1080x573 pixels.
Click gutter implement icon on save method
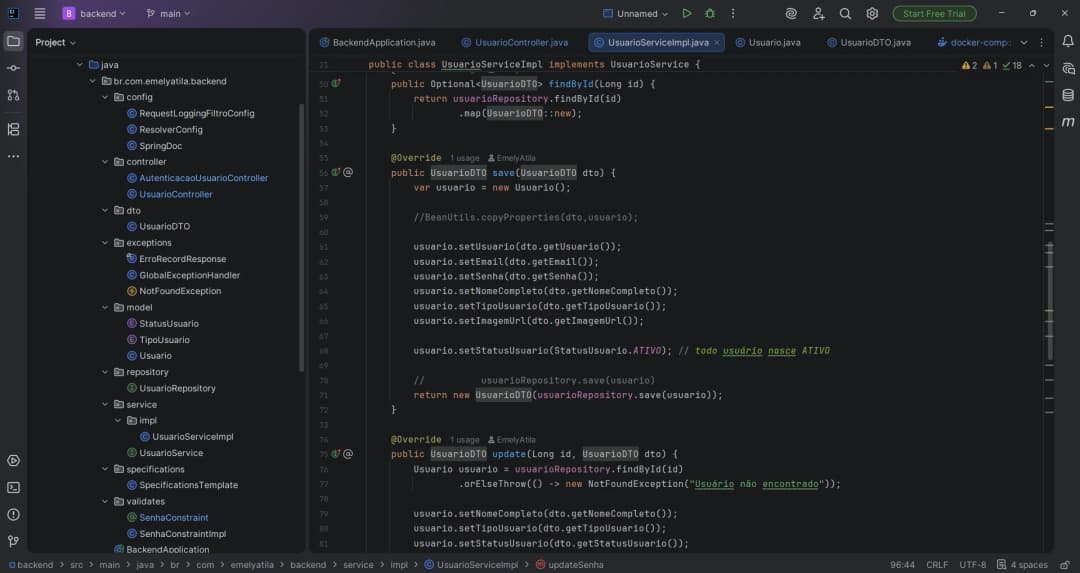tap(335, 172)
